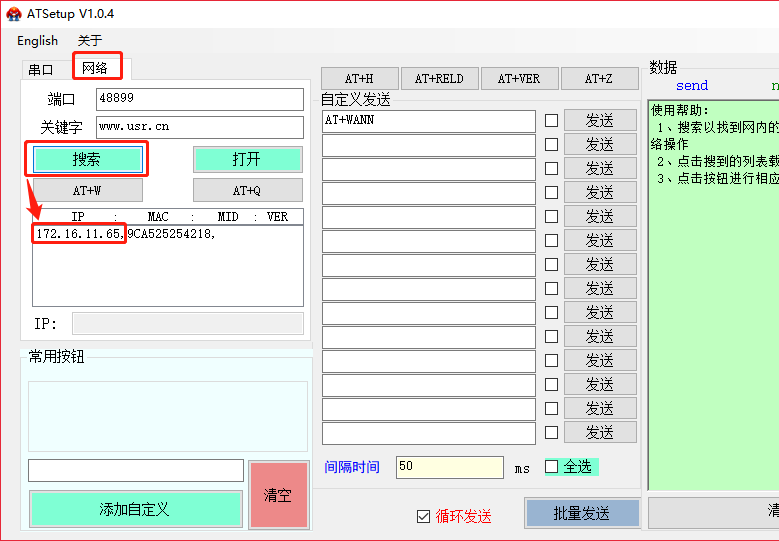Open the 关于 menu
This screenshot has width=779, height=541.
[90, 41]
